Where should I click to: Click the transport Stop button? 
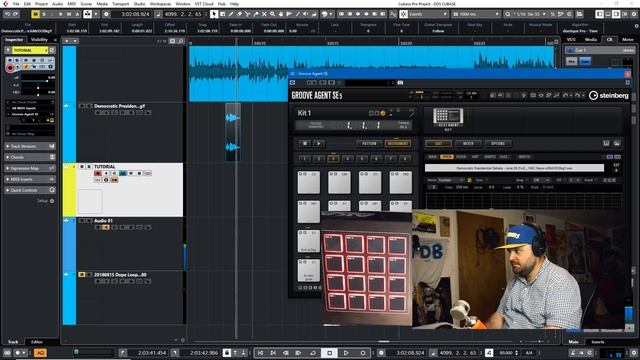329,353
